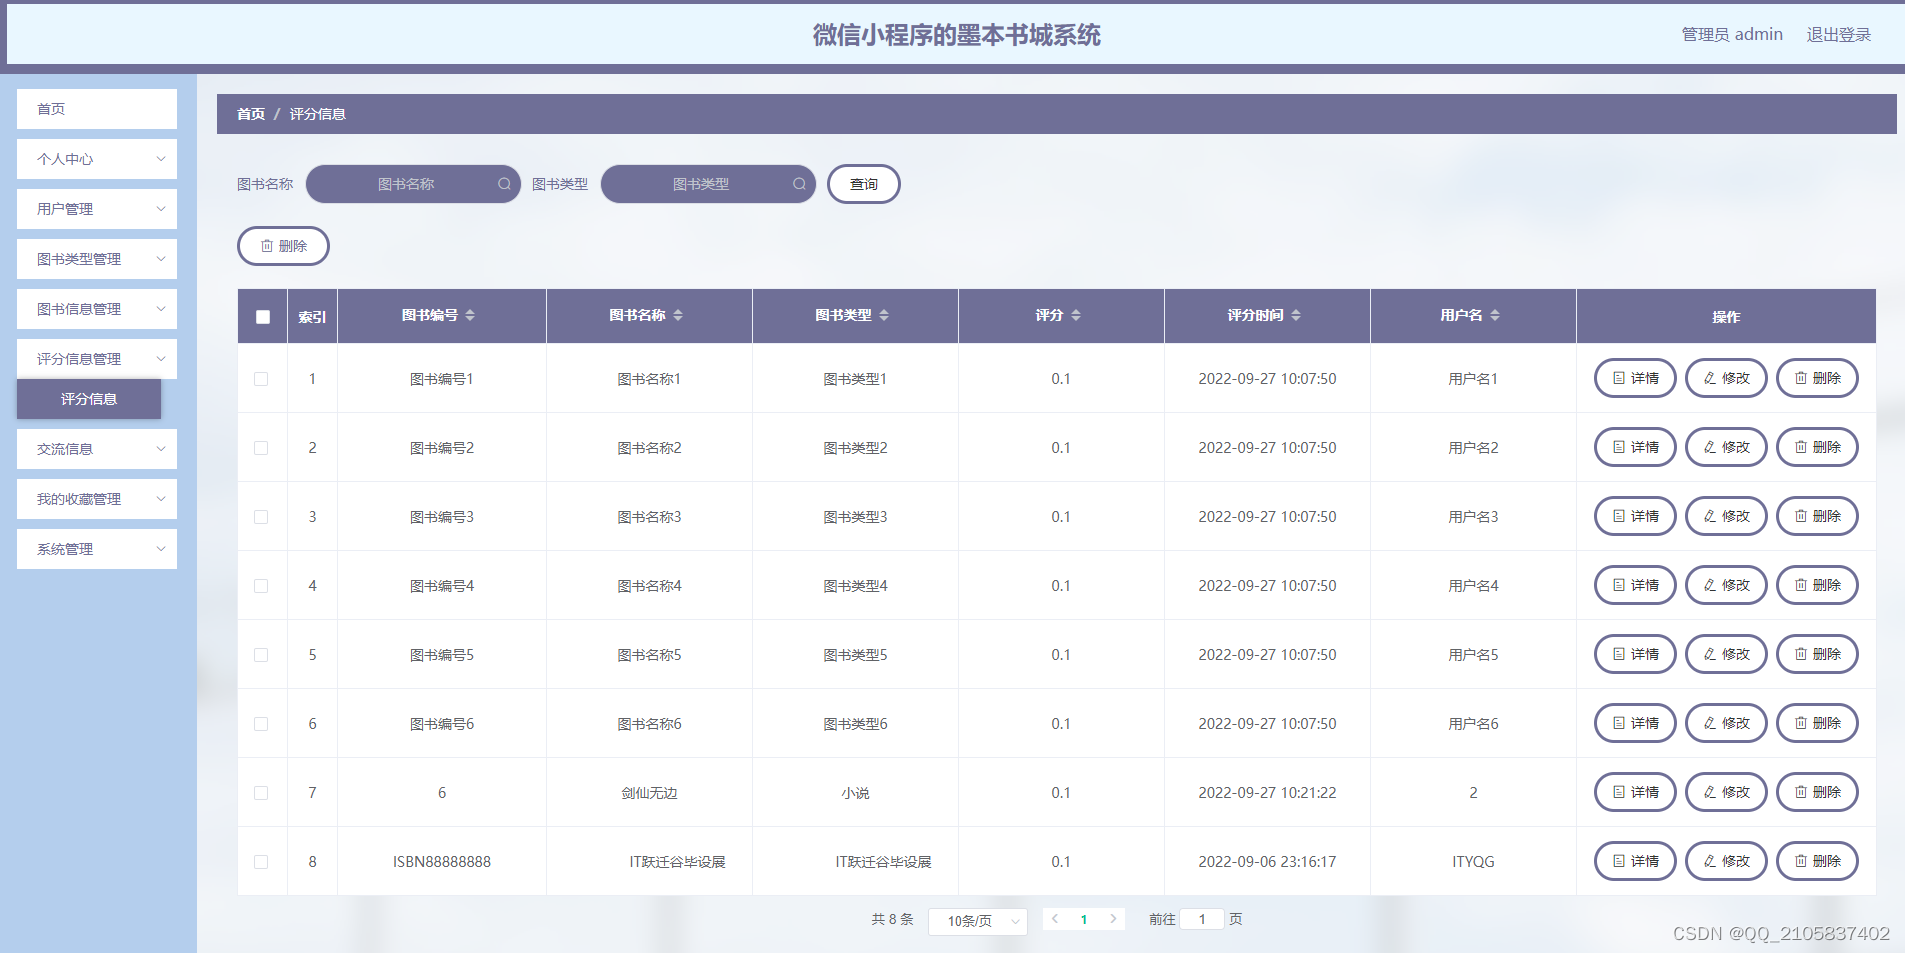Check the box for 剑仙无边 row
The image size is (1905, 953).
tap(261, 793)
